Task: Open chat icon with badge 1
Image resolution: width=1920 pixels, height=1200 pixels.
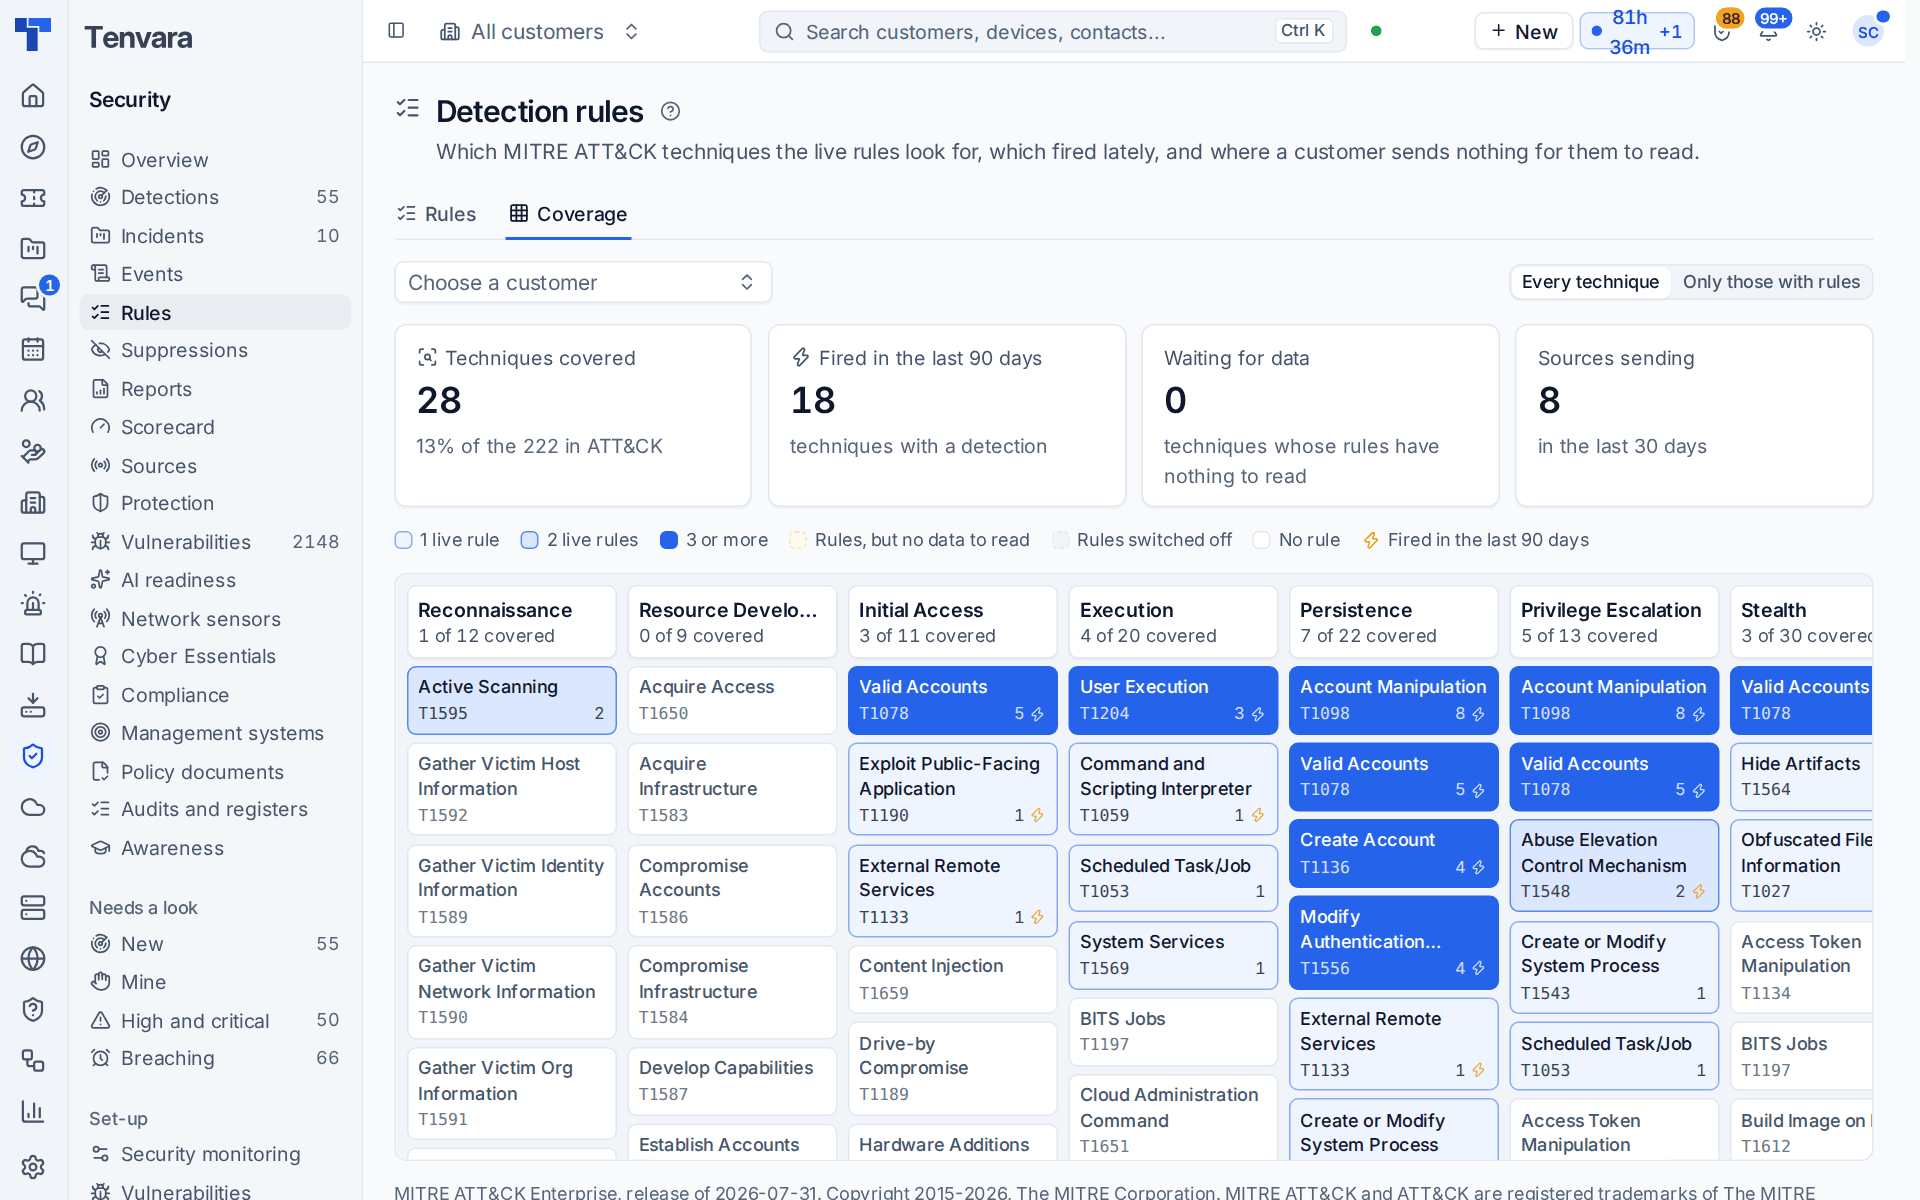Action: (33, 298)
